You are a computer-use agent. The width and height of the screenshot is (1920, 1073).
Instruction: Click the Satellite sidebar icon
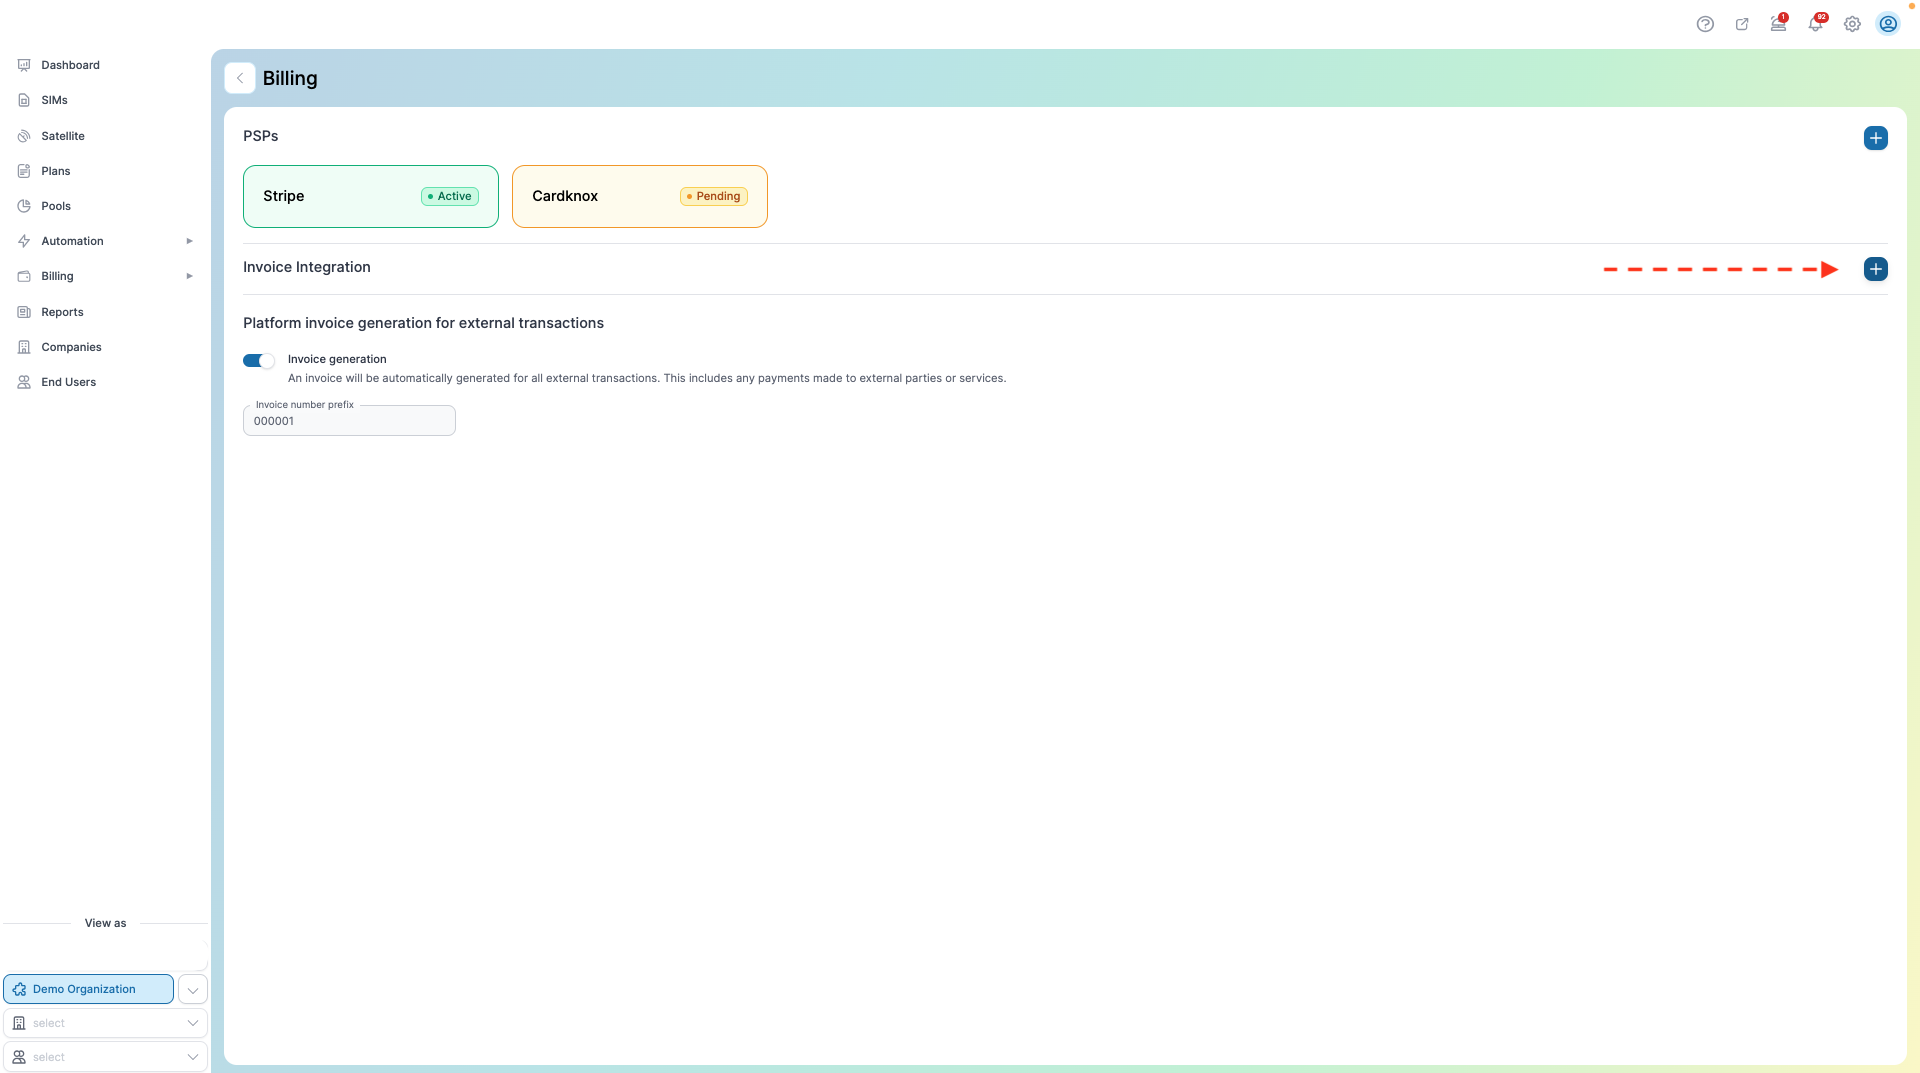click(24, 136)
